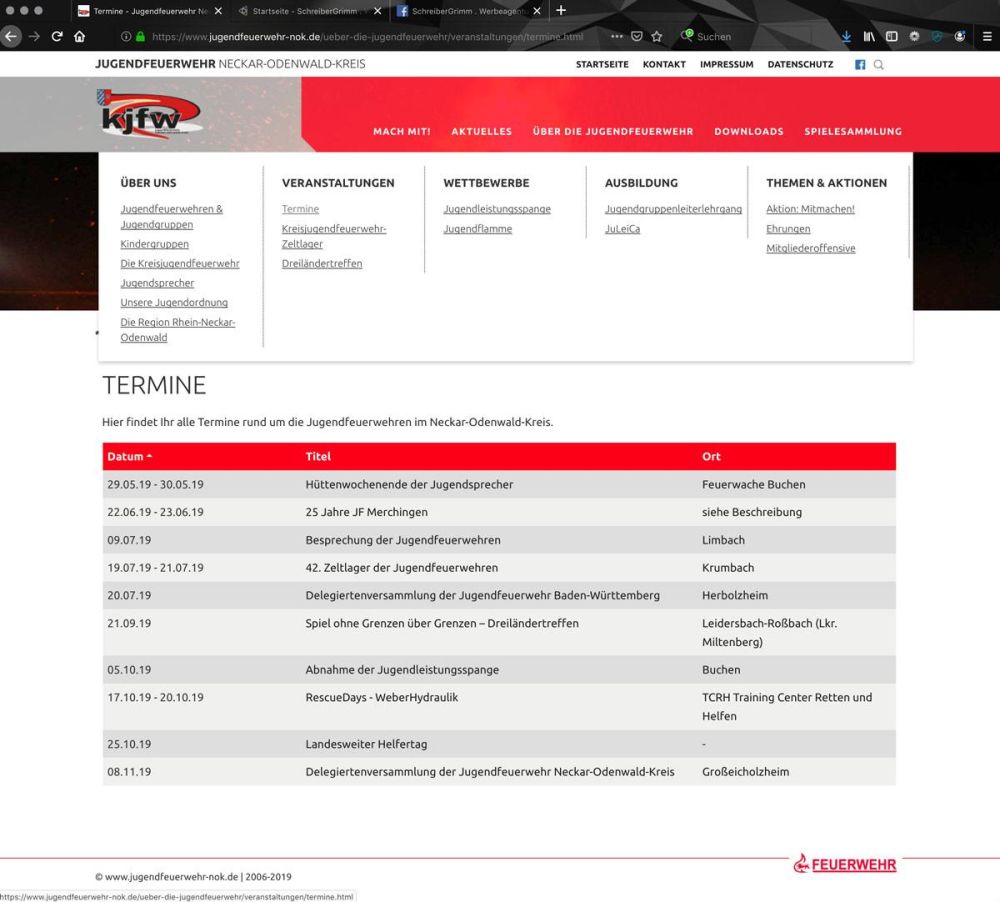The width and height of the screenshot is (1000, 902).
Task: Toggle the sidebar with the toolbar icon
Action: tap(893, 36)
